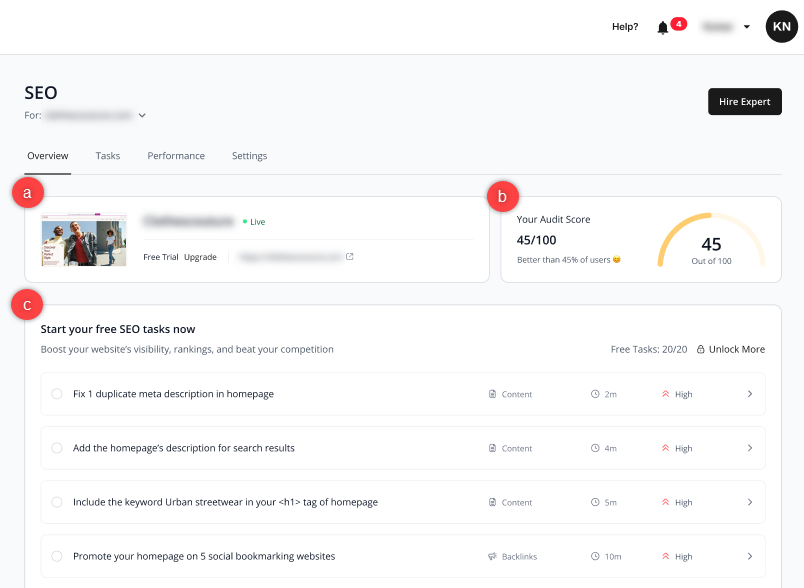This screenshot has width=804, height=588.
Task: Click the Hire Expert button
Action: click(745, 102)
